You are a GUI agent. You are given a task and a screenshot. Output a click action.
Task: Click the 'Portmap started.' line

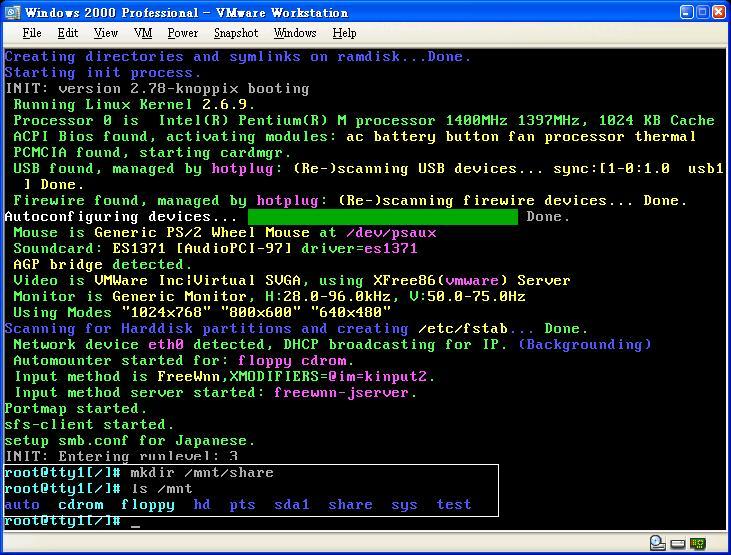(x=76, y=409)
